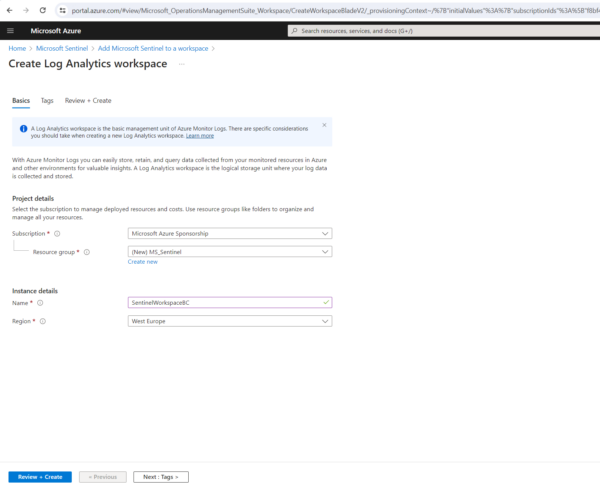Click the Project details heading
600x487 pixels.
tap(33, 198)
